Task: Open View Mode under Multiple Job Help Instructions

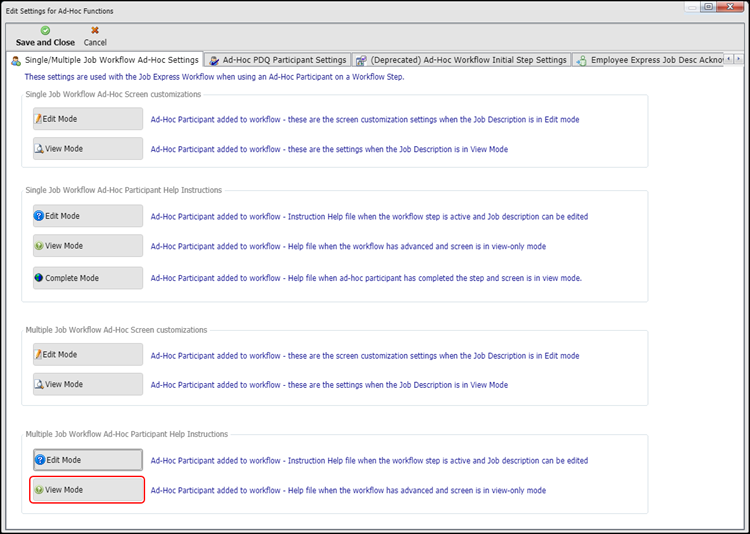Action: (x=88, y=490)
